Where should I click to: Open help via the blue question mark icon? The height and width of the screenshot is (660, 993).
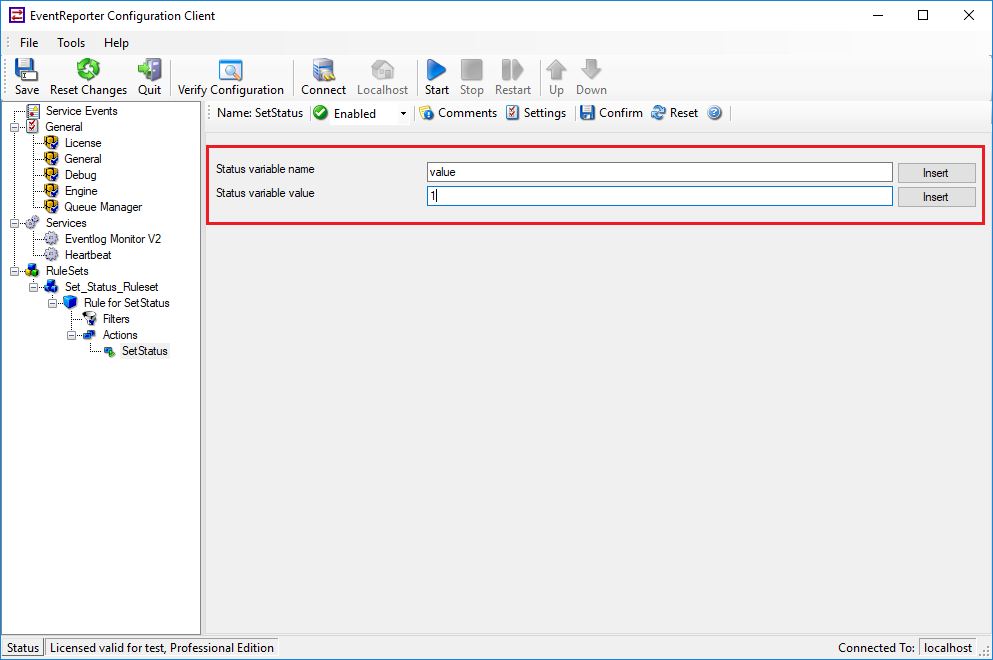(714, 113)
